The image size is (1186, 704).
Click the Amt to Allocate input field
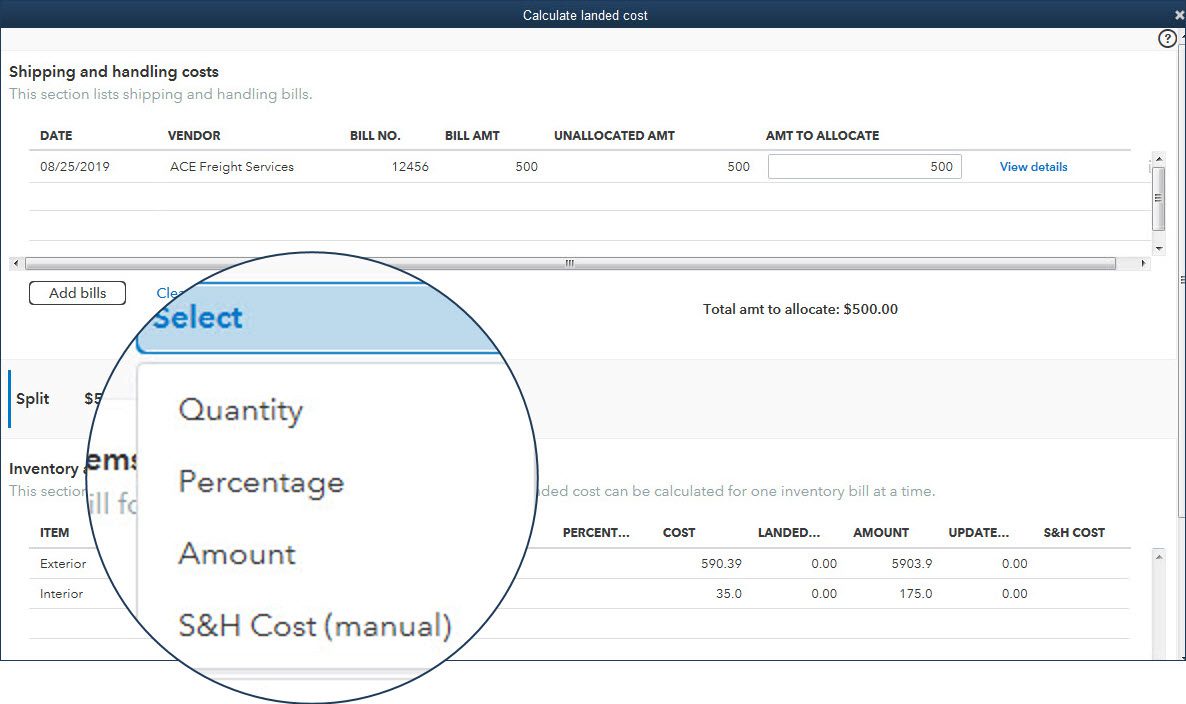[x=864, y=167]
